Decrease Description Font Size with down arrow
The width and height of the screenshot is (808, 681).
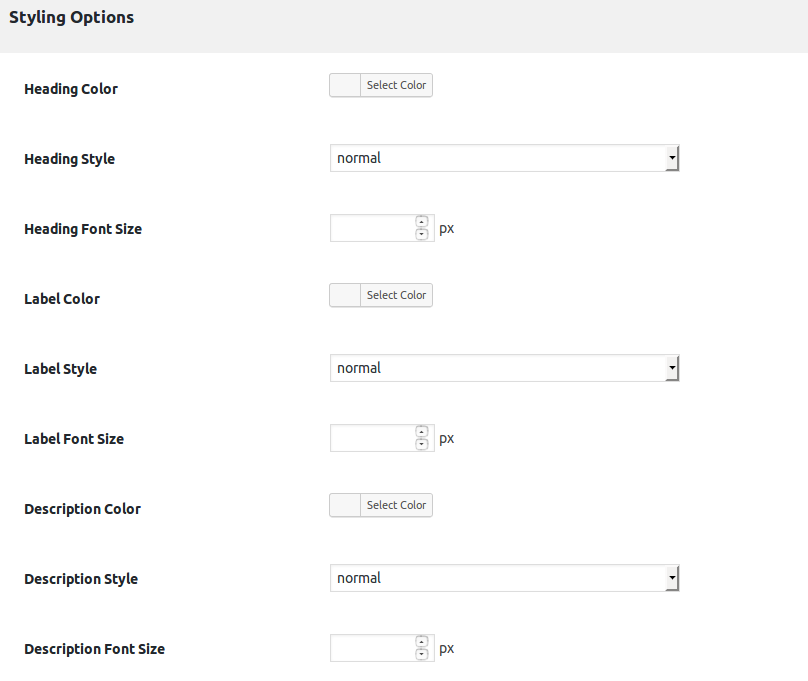pos(422,654)
